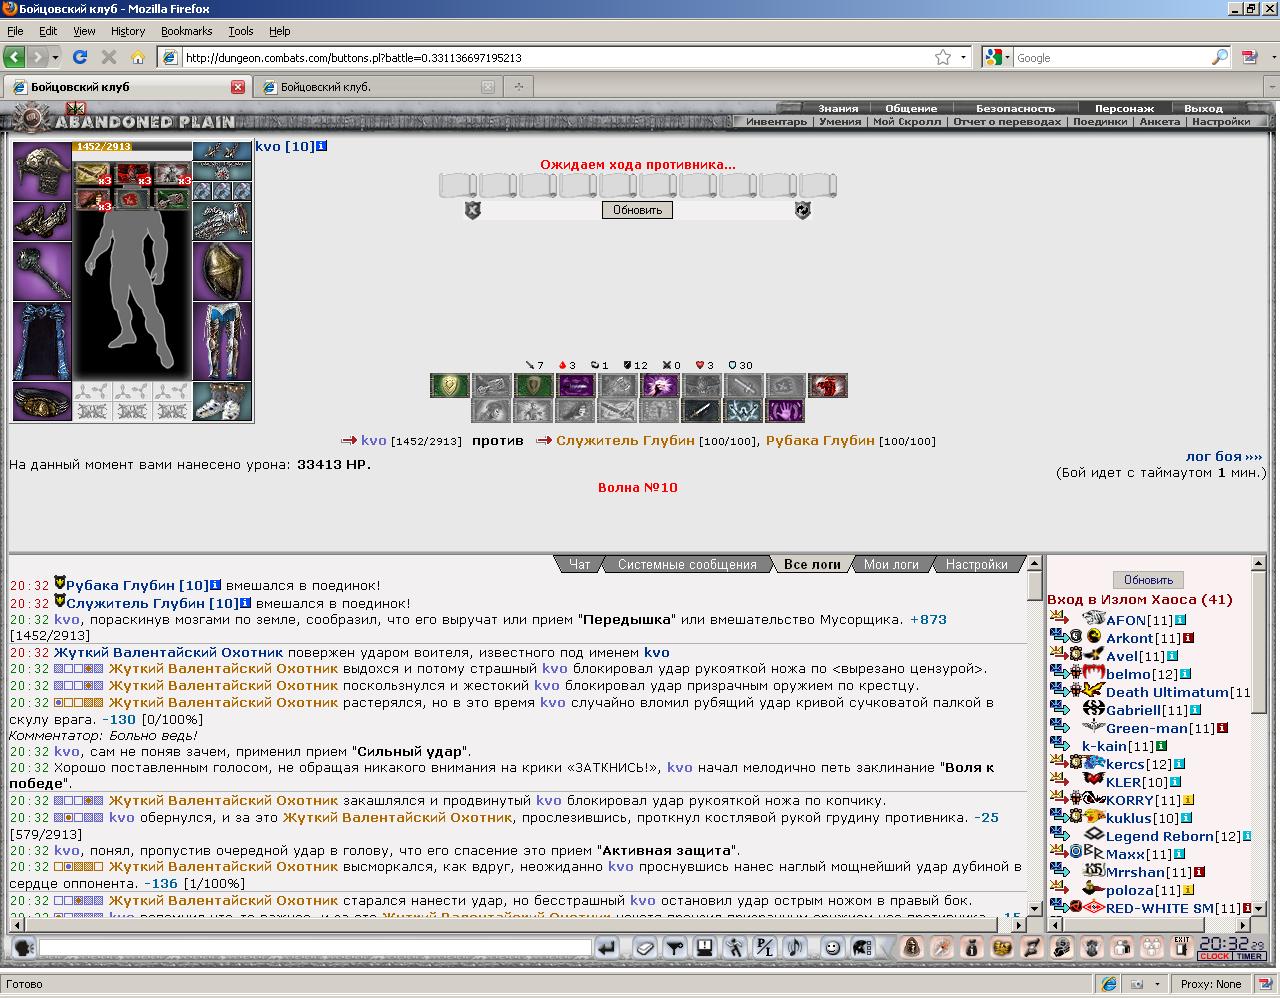1280x998 pixels.
Task: Click the player name Legend Reborn
Action: [x=1159, y=836]
